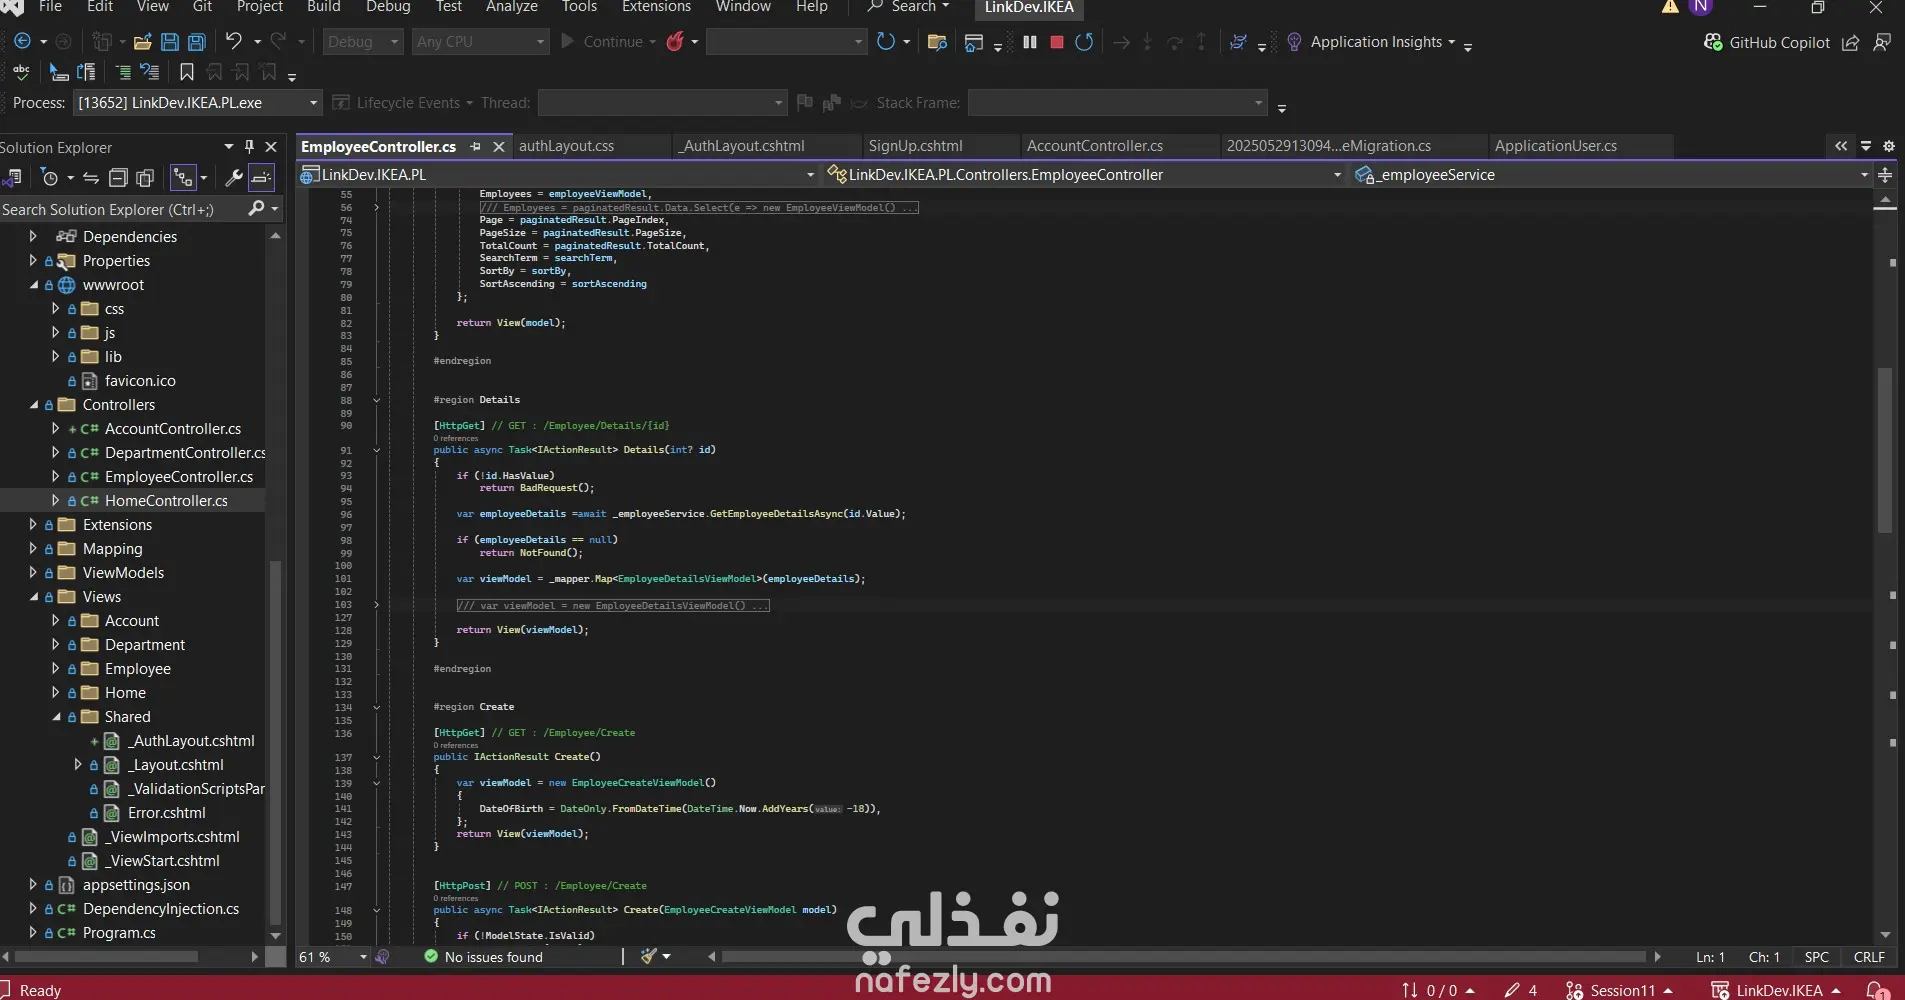Expand the ViewModels folder
1905x1000 pixels.
coord(33,572)
